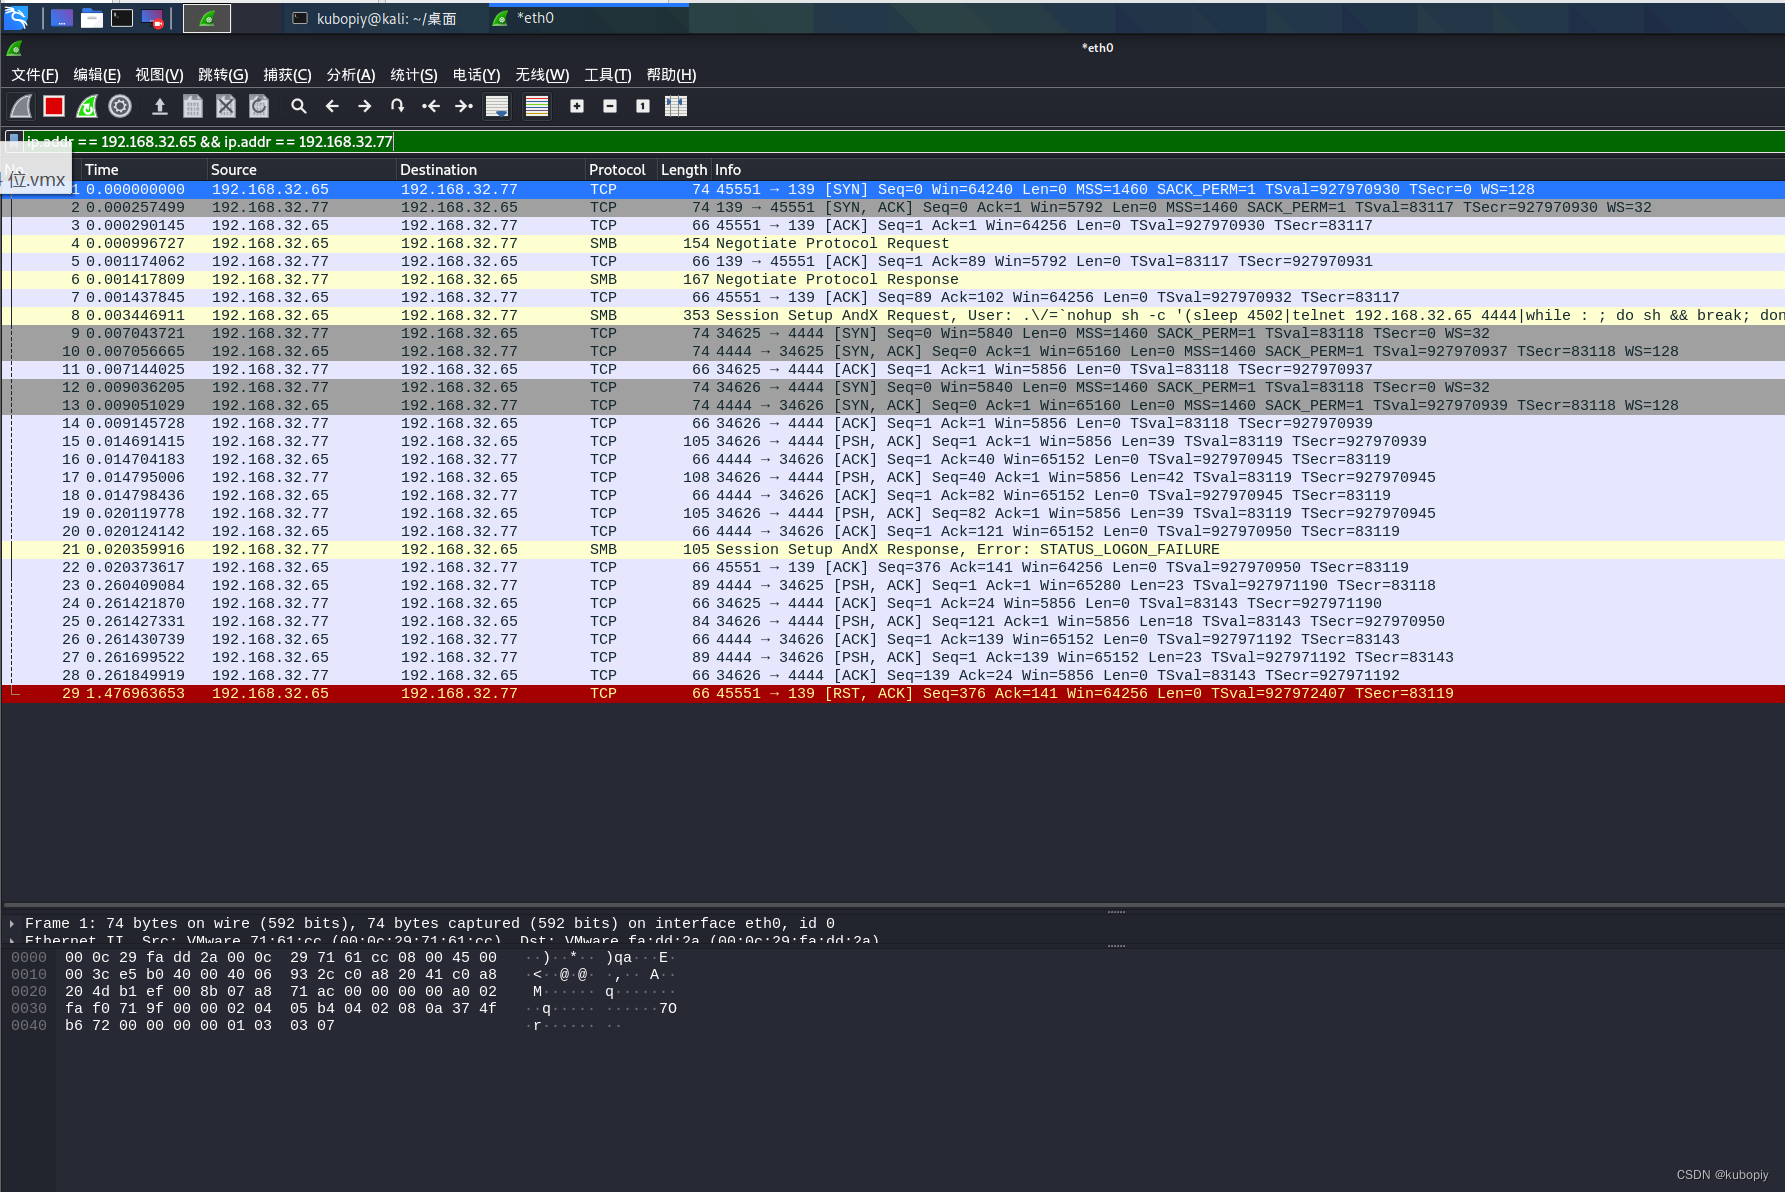Viewport: 1785px width, 1192px height.
Task: Open the 工具(T) menu
Action: click(608, 75)
